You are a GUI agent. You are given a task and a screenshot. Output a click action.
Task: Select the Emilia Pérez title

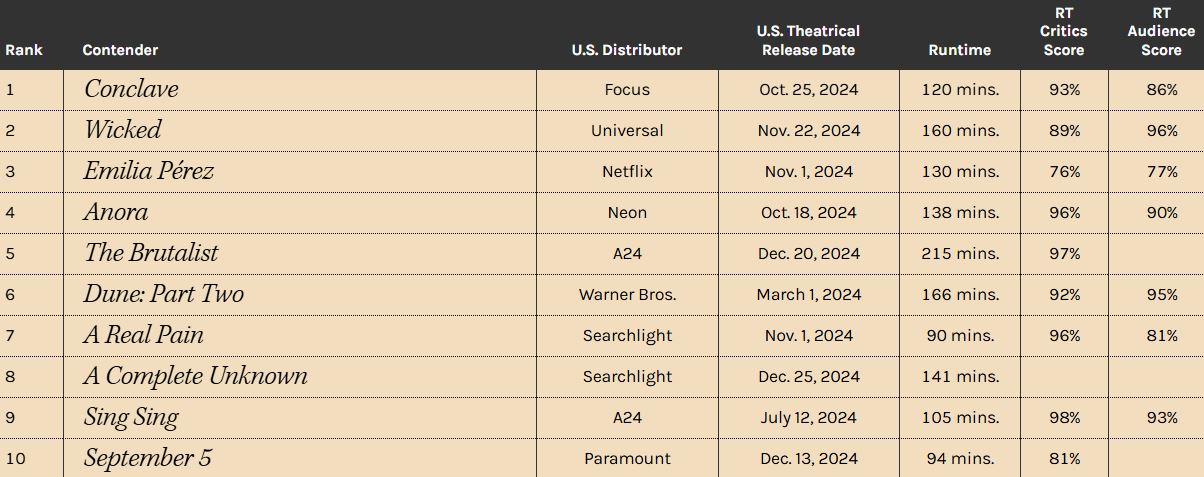pos(149,171)
